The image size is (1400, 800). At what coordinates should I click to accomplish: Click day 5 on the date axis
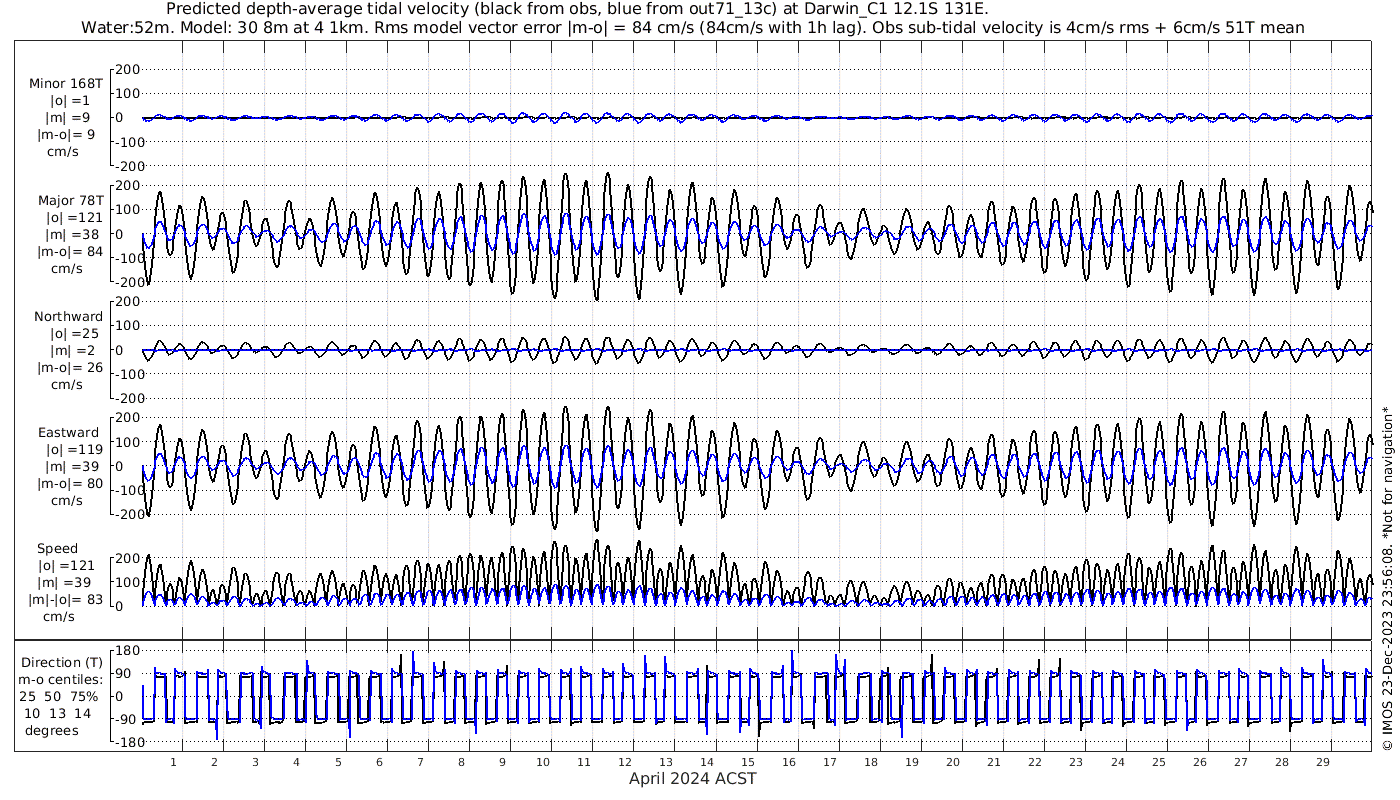337,762
